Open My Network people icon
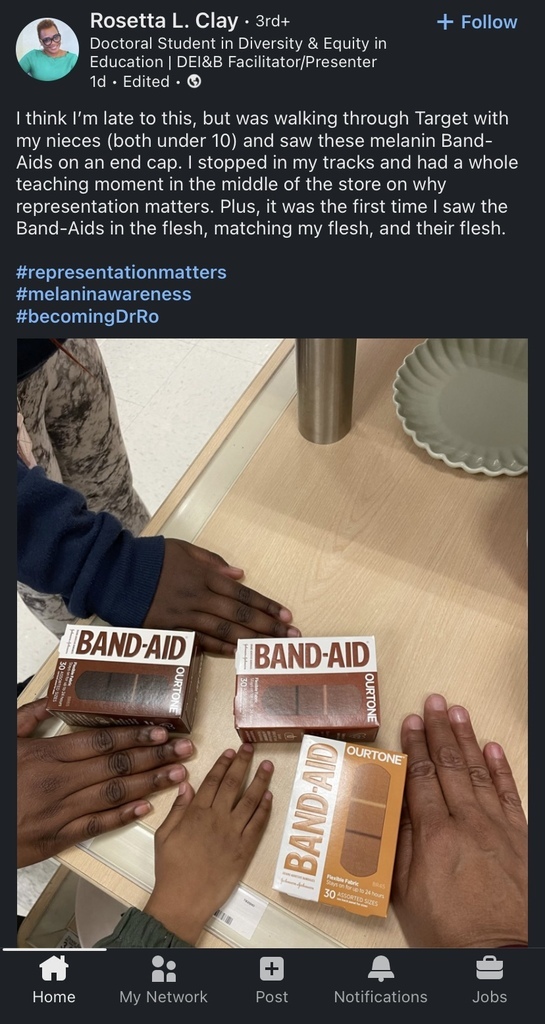The height and width of the screenshot is (1024, 545). [x=163, y=968]
